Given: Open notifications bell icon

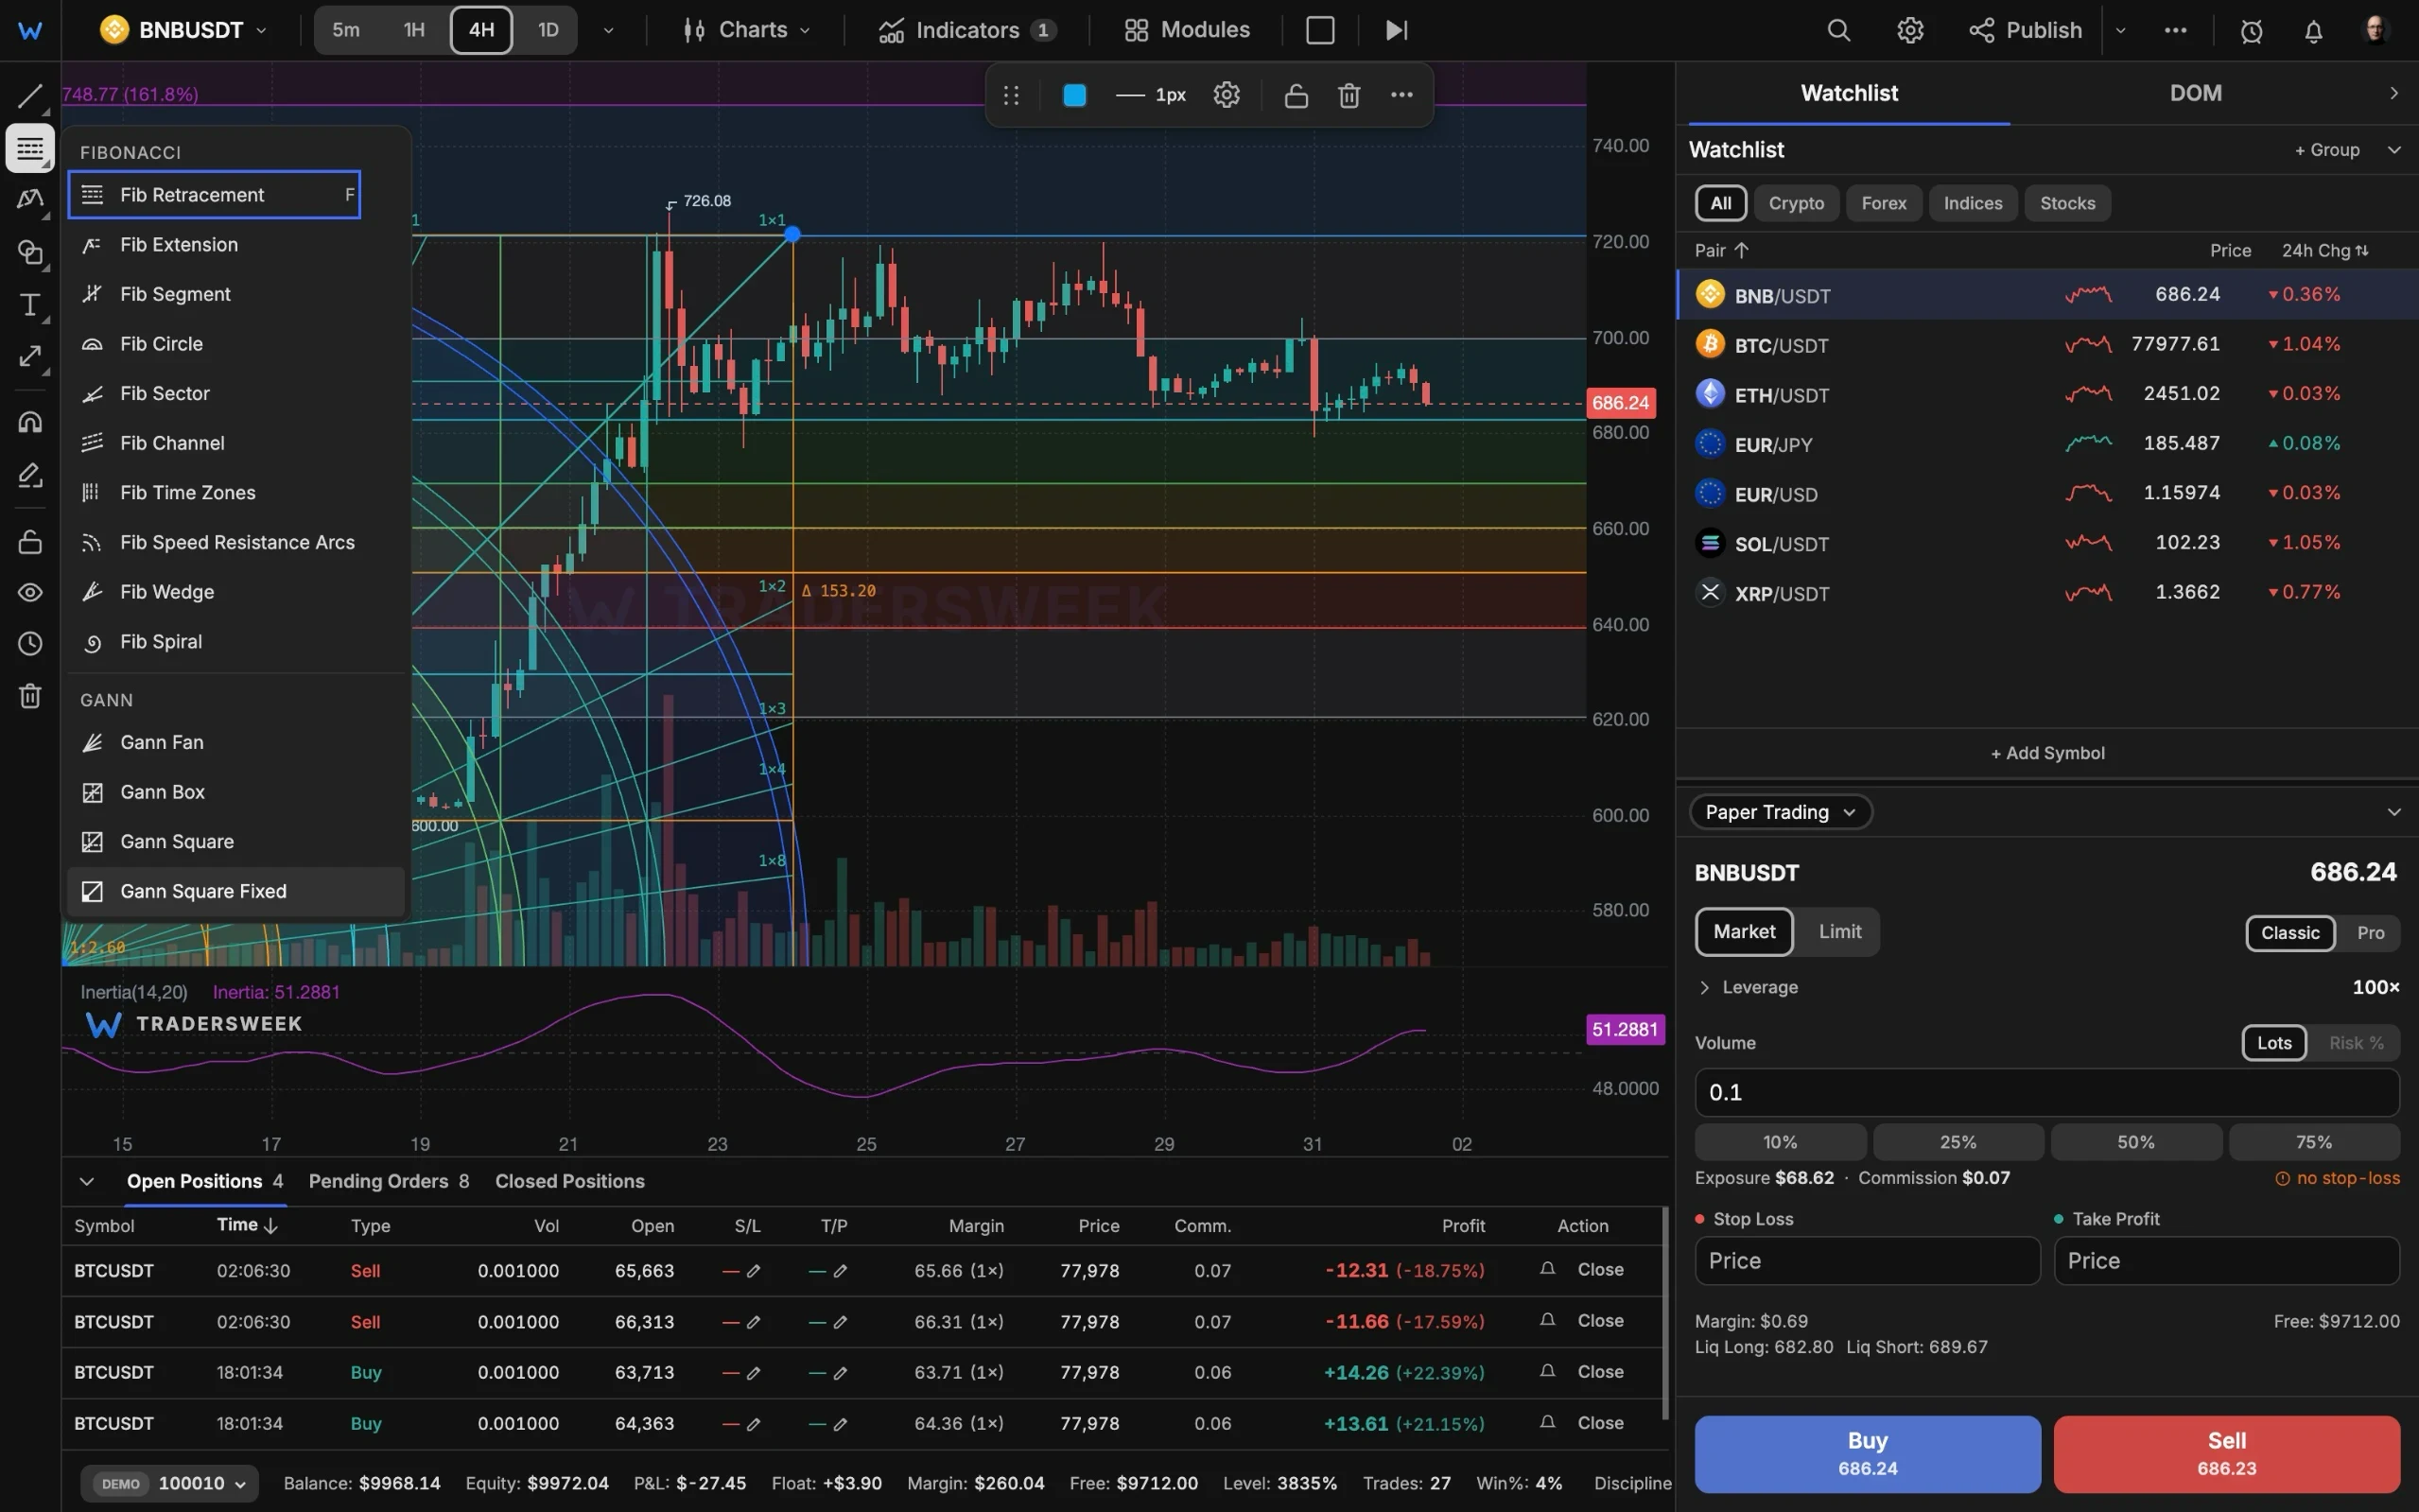Looking at the screenshot, I should tap(2313, 31).
